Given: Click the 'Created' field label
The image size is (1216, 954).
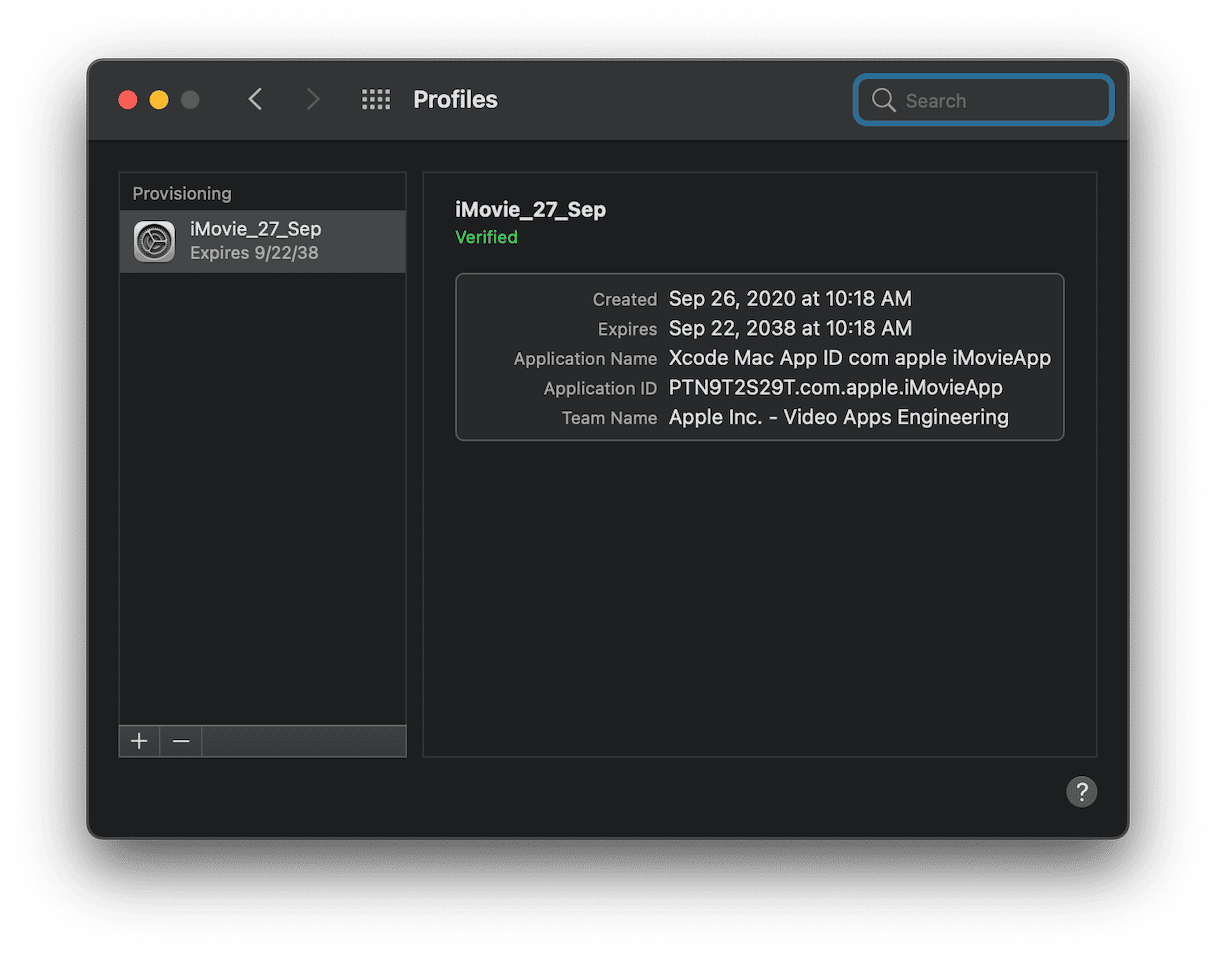Looking at the screenshot, I should [x=625, y=299].
